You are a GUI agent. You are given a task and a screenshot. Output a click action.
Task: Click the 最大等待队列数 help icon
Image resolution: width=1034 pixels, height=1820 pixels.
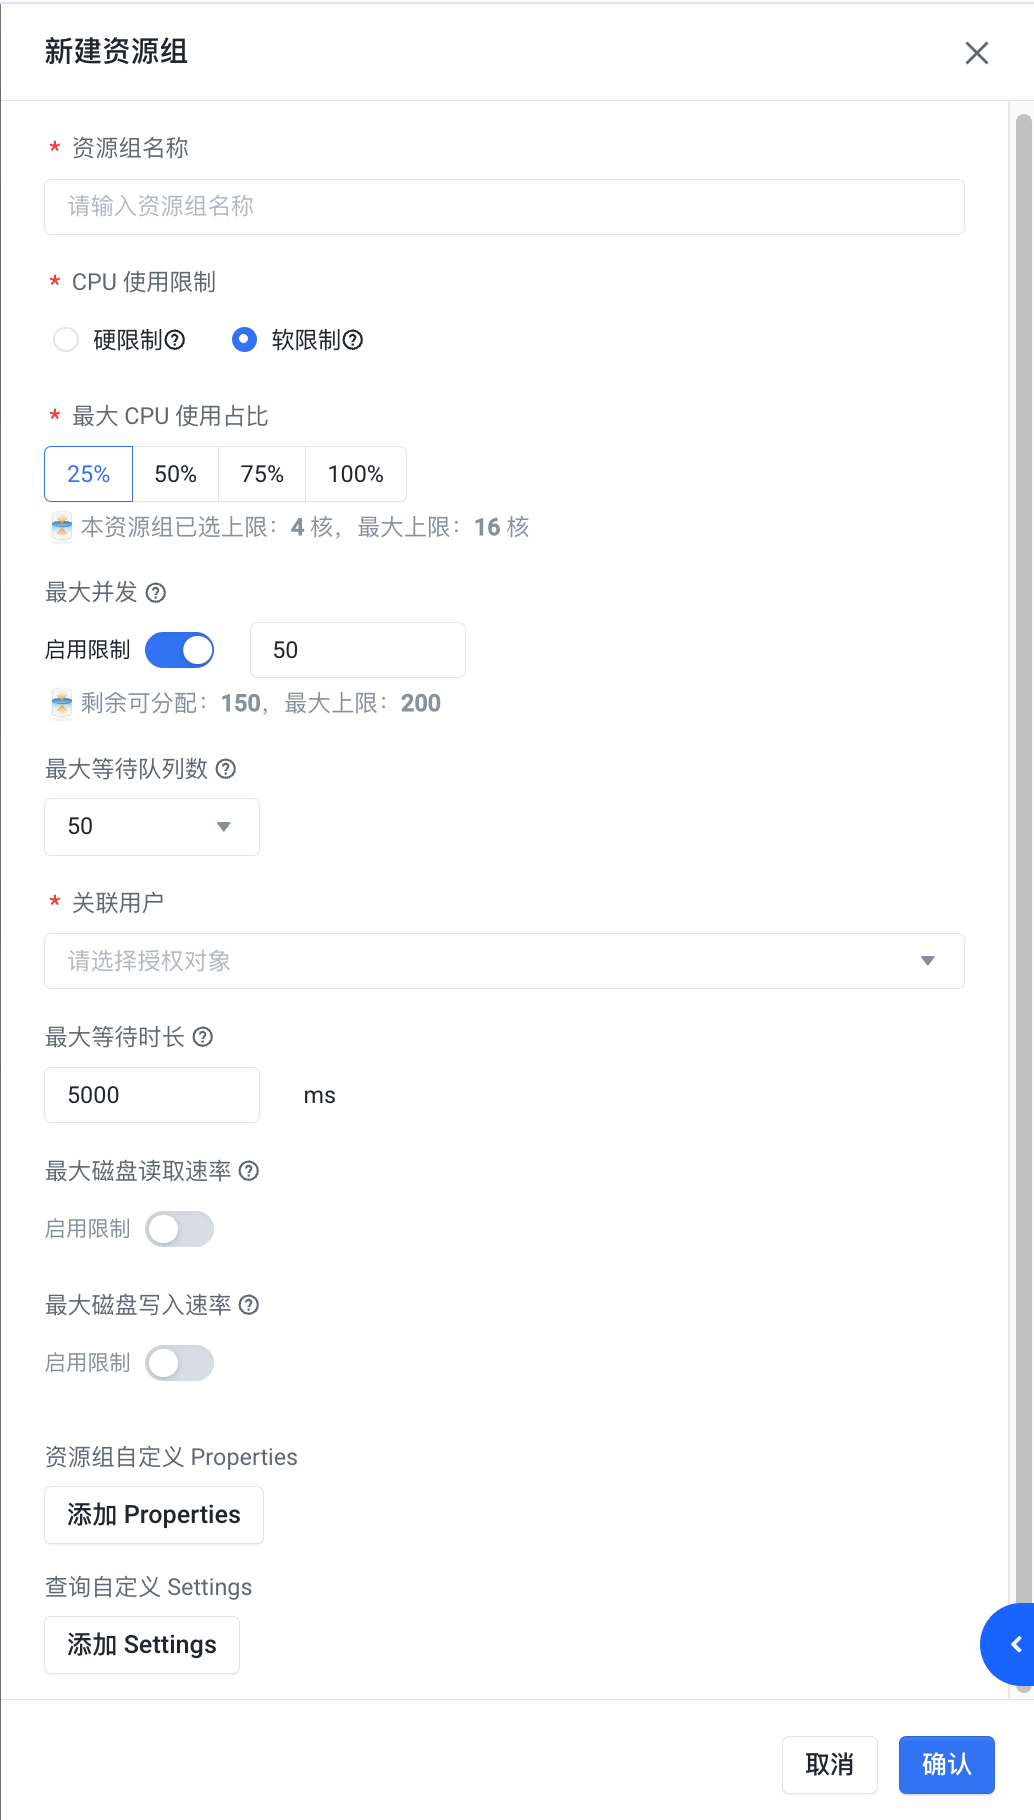[226, 769]
